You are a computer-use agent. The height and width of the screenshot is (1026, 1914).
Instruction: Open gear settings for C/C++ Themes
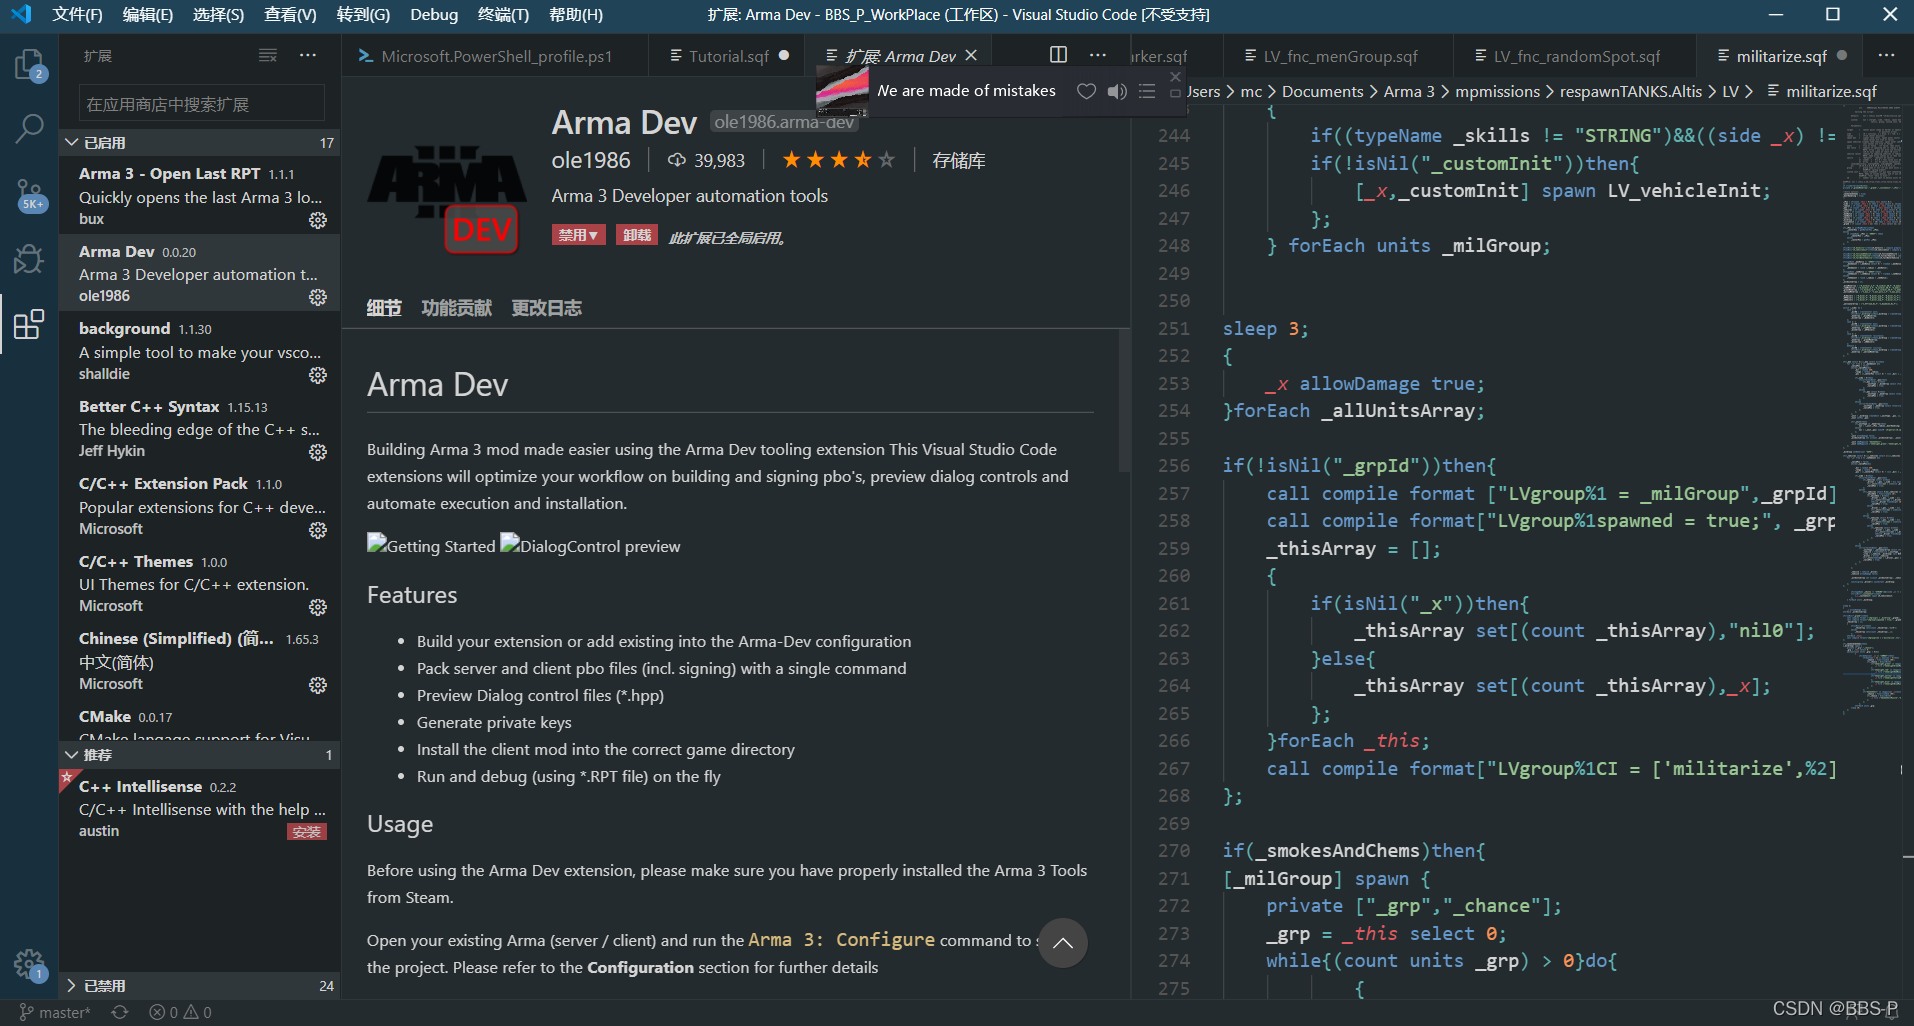point(318,607)
